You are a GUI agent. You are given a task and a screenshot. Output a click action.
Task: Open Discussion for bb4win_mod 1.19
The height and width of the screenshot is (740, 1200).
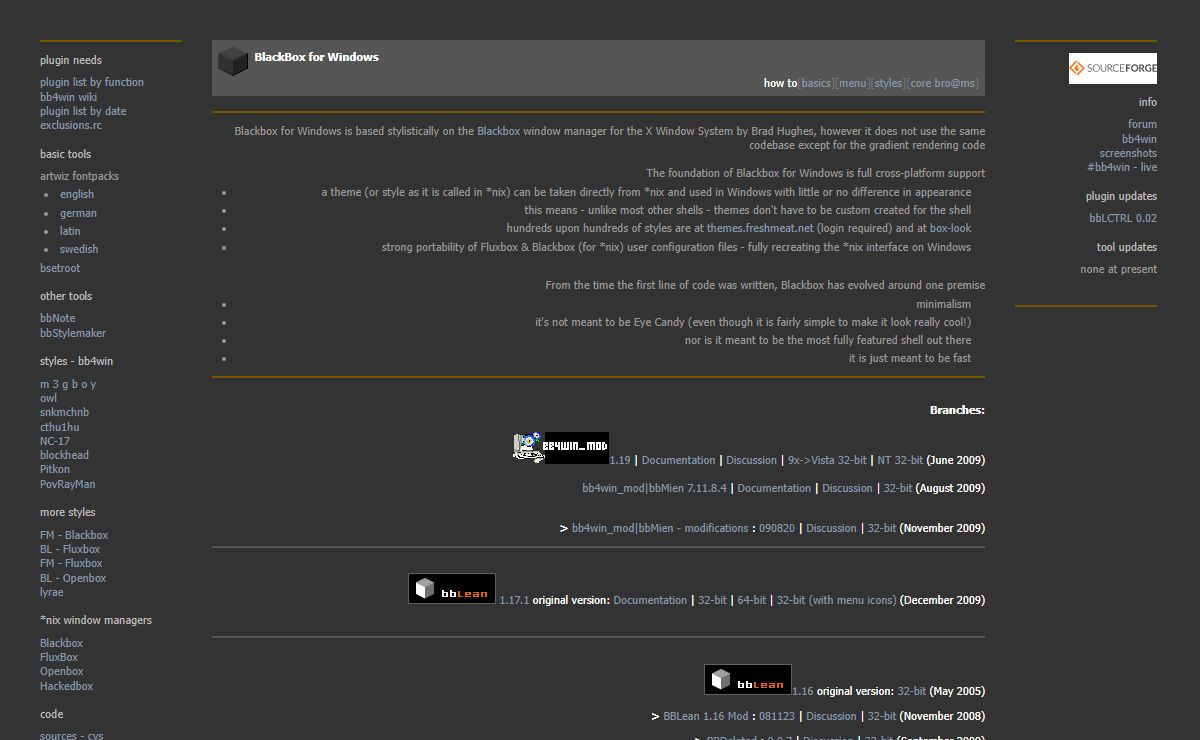pyautogui.click(x=751, y=460)
